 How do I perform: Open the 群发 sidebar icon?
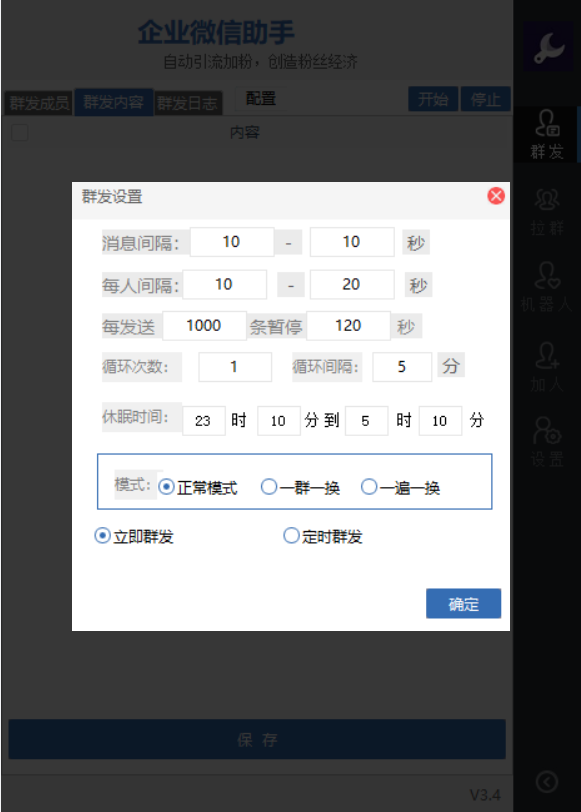547,134
